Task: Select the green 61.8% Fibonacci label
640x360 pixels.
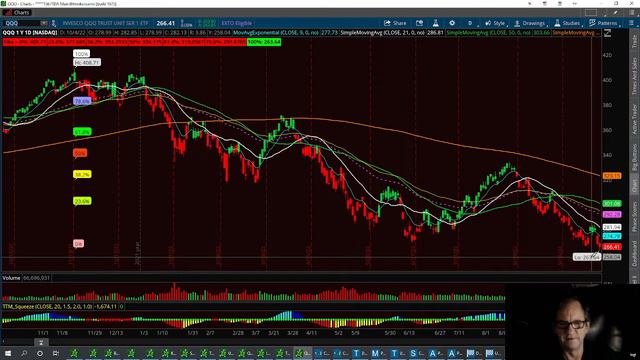Action: (82, 132)
